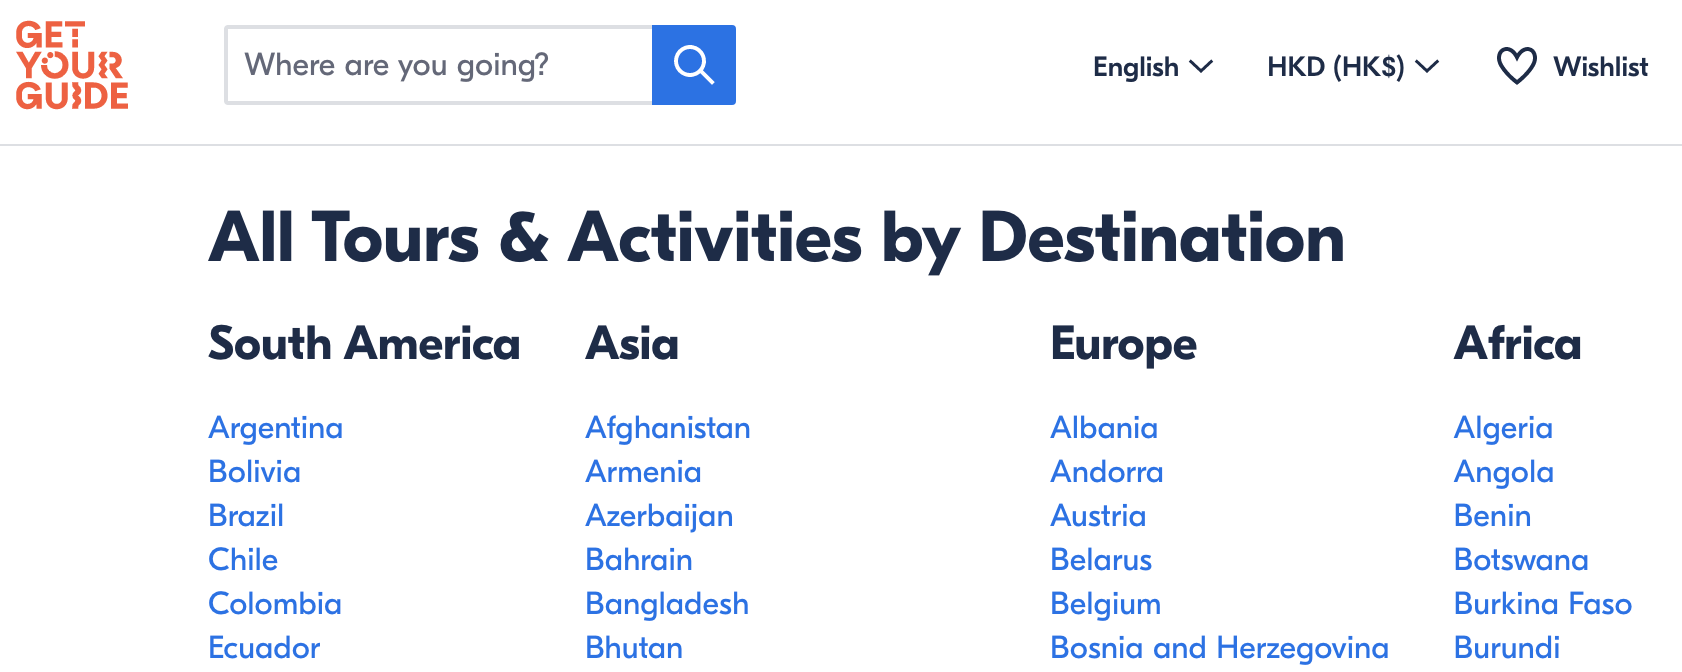Click Bhutan in the Asia column
Image resolution: width=1682 pixels, height=672 pixels.
634,648
